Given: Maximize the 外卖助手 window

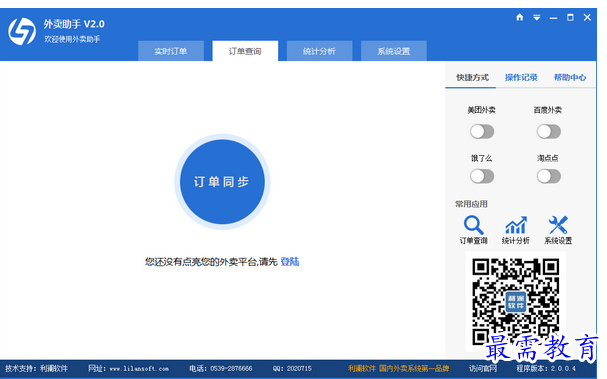Looking at the screenshot, I should 570,17.
